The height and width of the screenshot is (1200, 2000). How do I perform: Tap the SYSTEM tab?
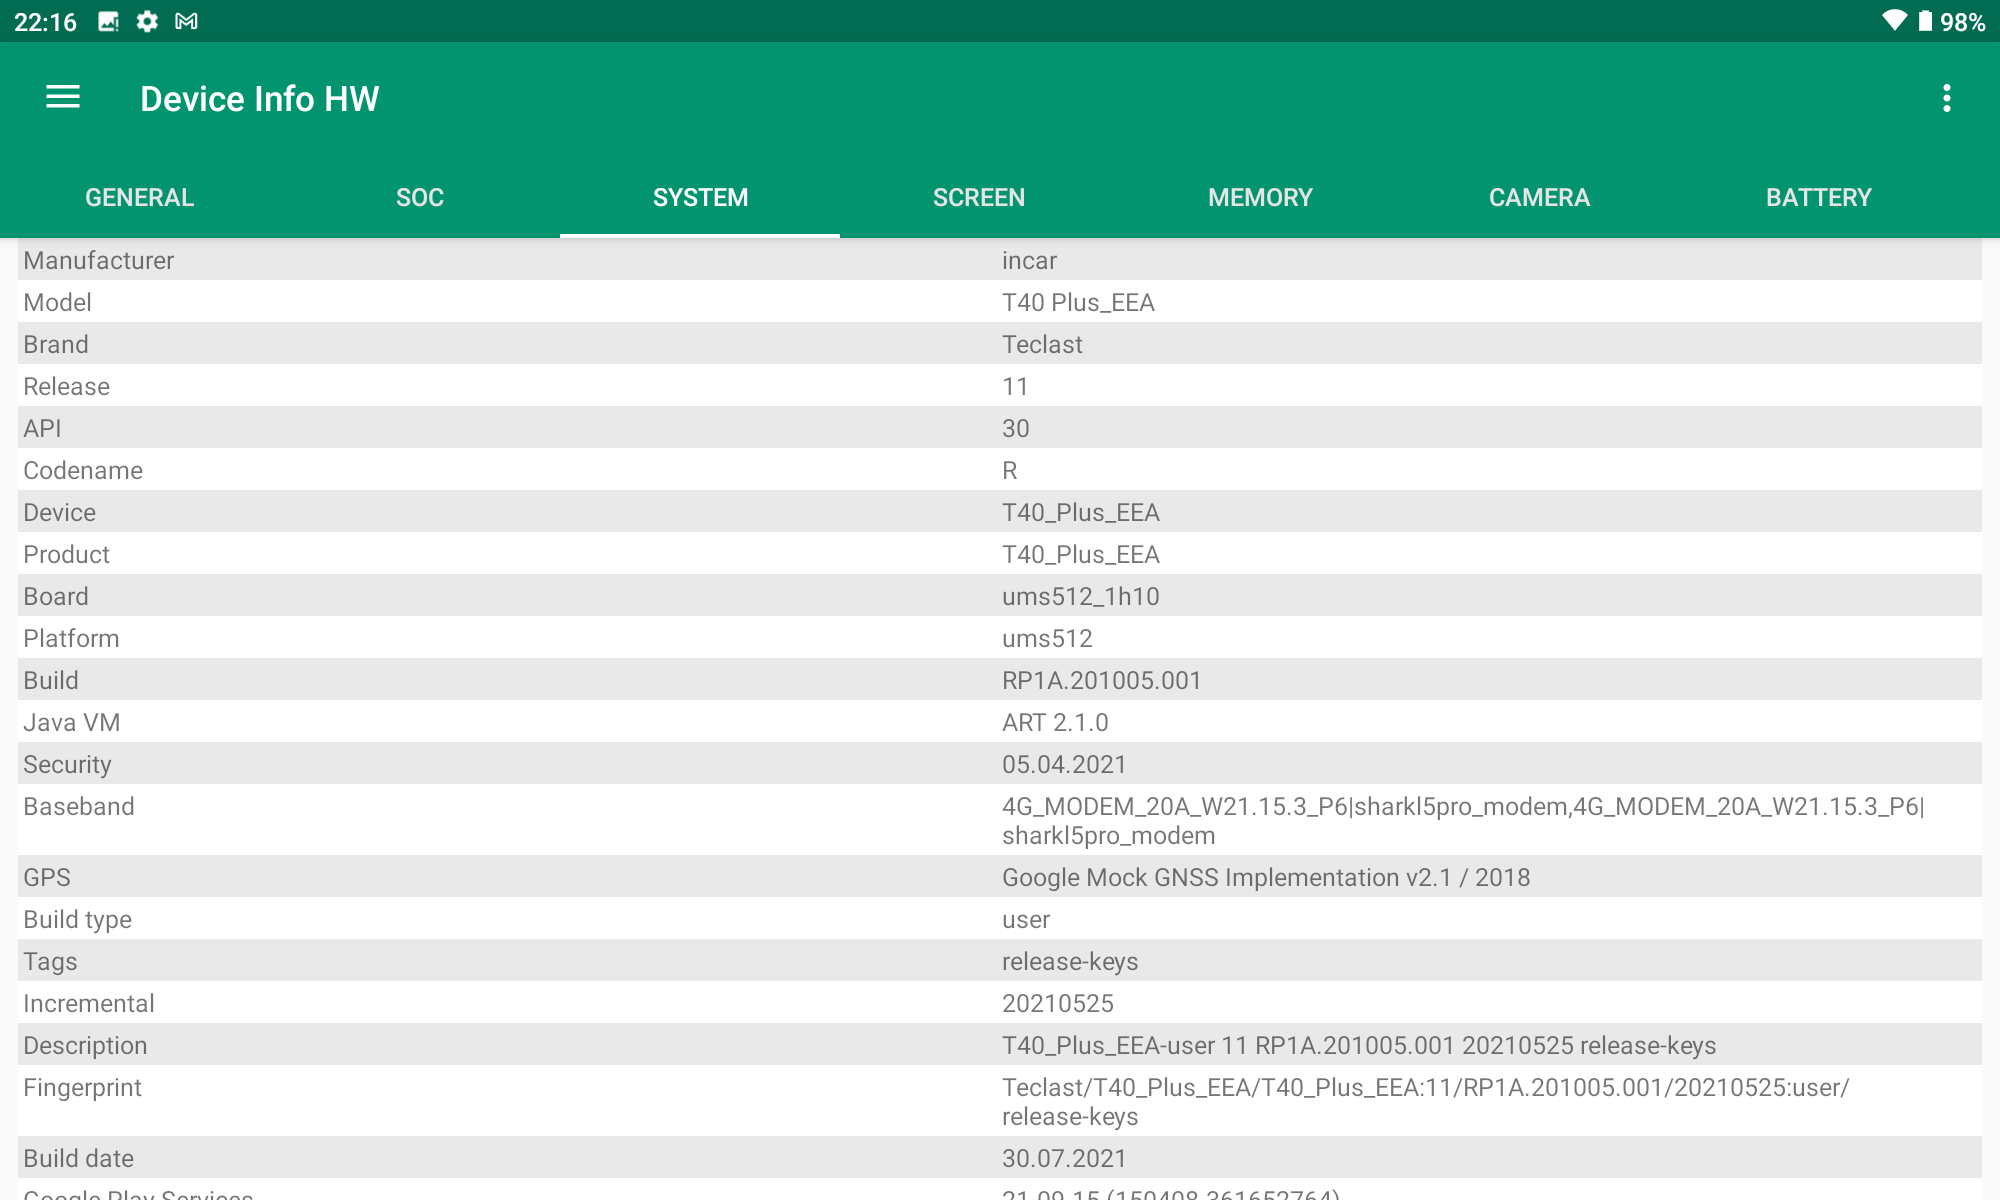700,197
